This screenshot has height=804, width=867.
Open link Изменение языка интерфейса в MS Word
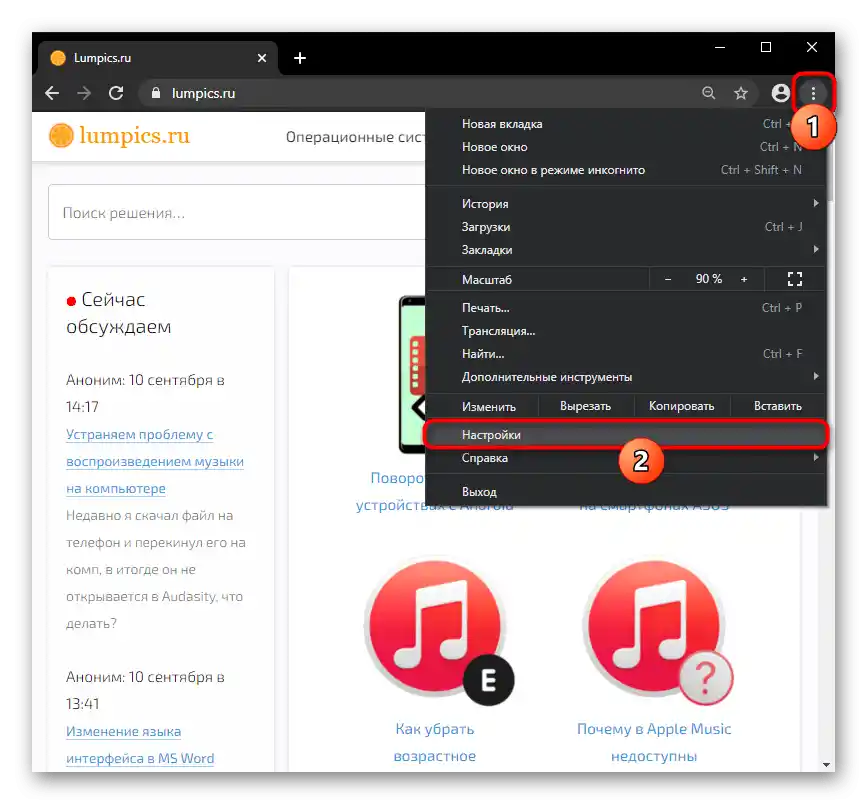140,745
